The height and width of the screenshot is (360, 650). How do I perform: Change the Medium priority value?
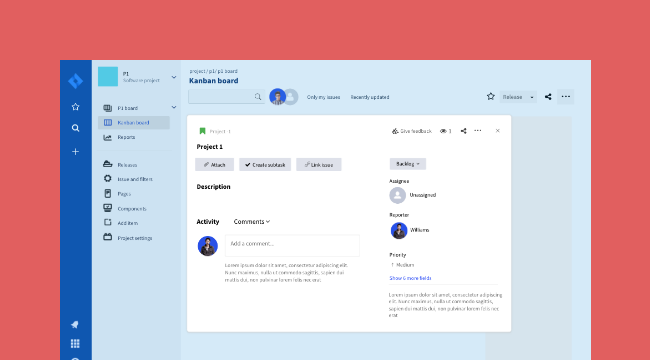coord(402,265)
